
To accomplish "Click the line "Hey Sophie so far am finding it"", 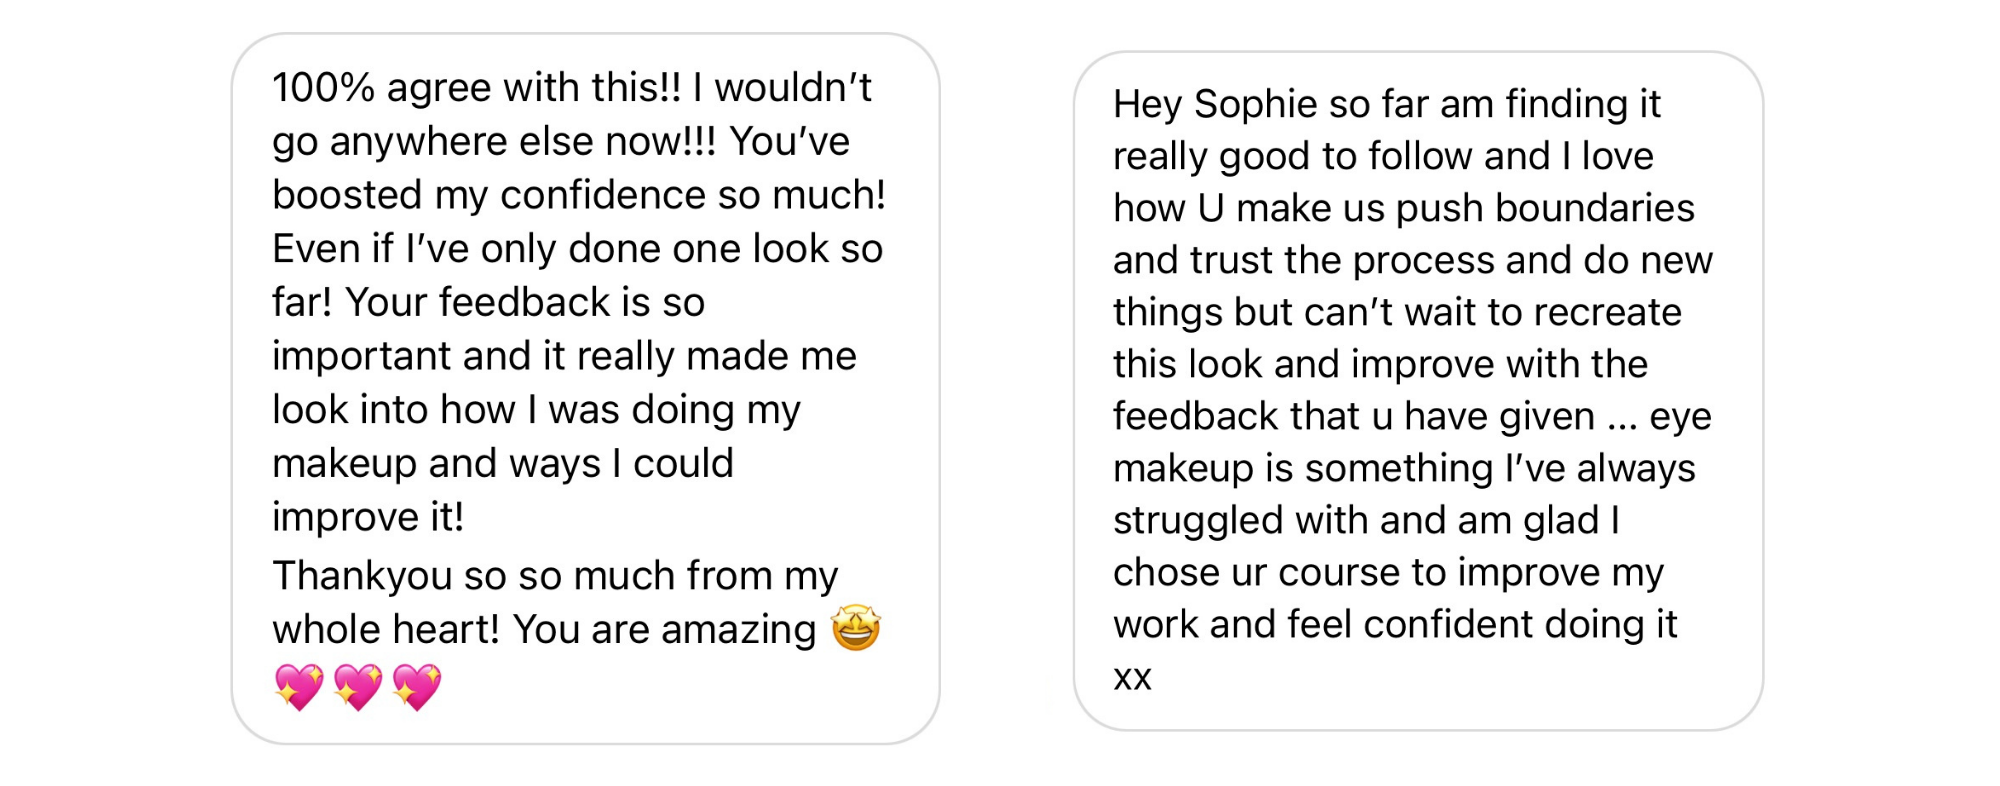I will click(1387, 105).
